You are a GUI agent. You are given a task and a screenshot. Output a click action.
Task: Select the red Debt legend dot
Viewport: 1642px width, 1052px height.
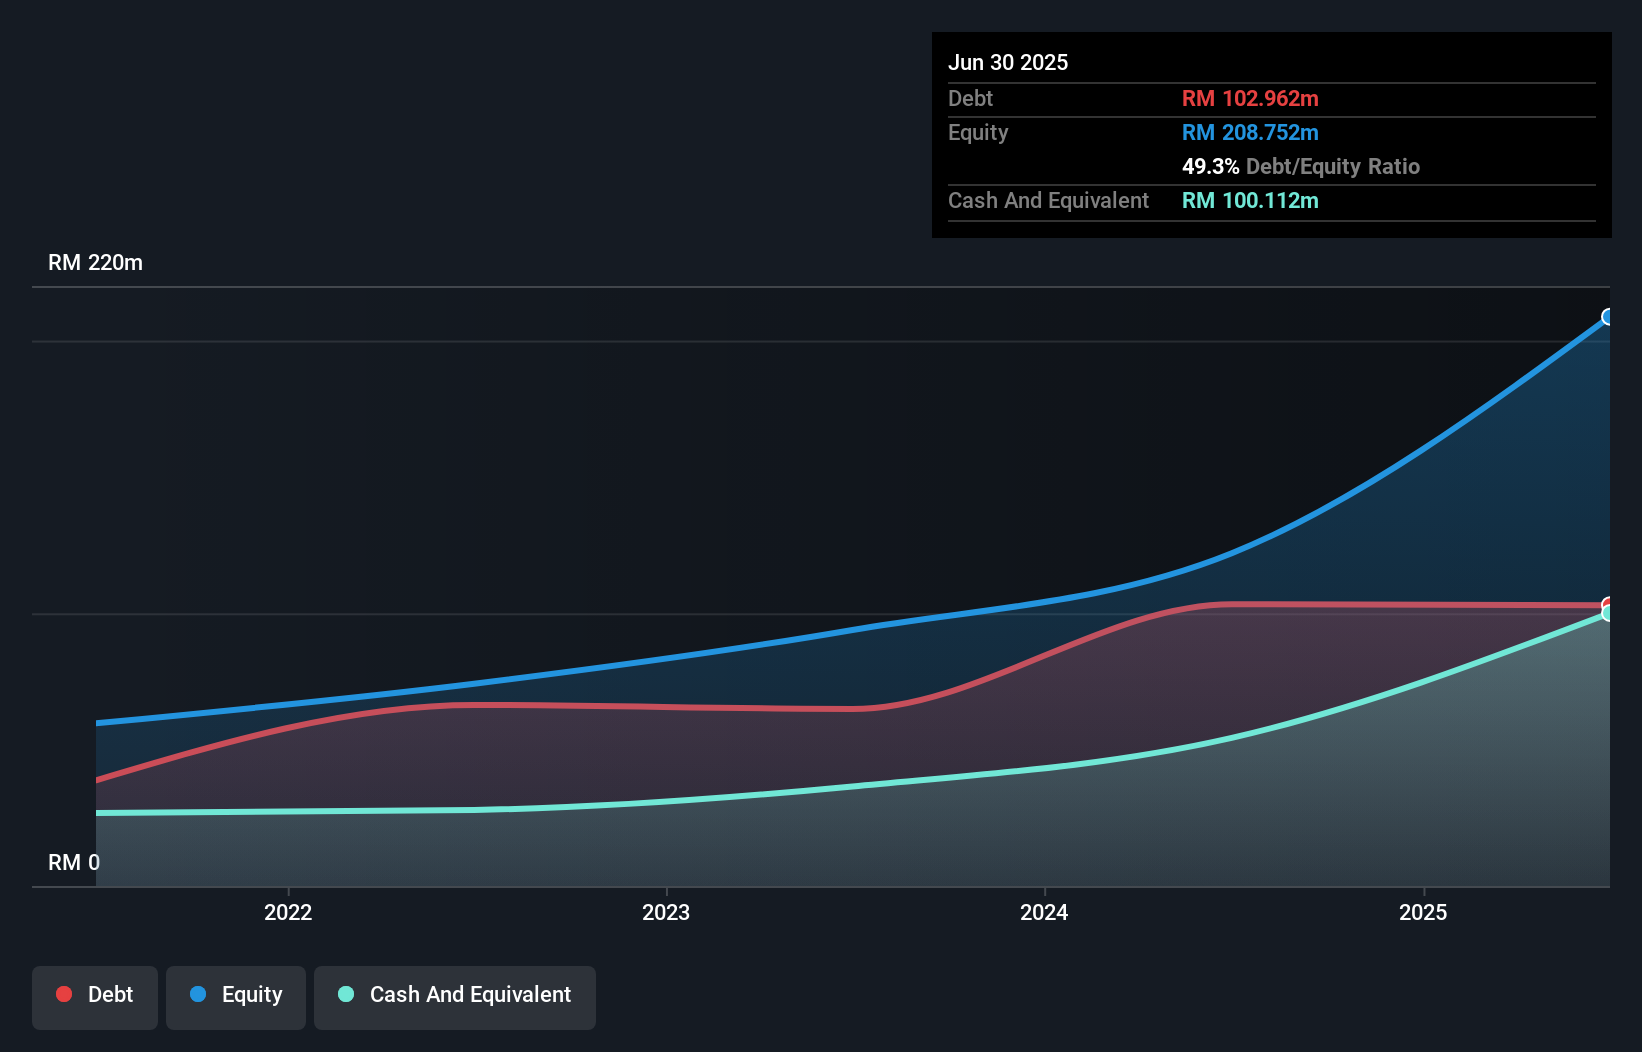click(62, 994)
